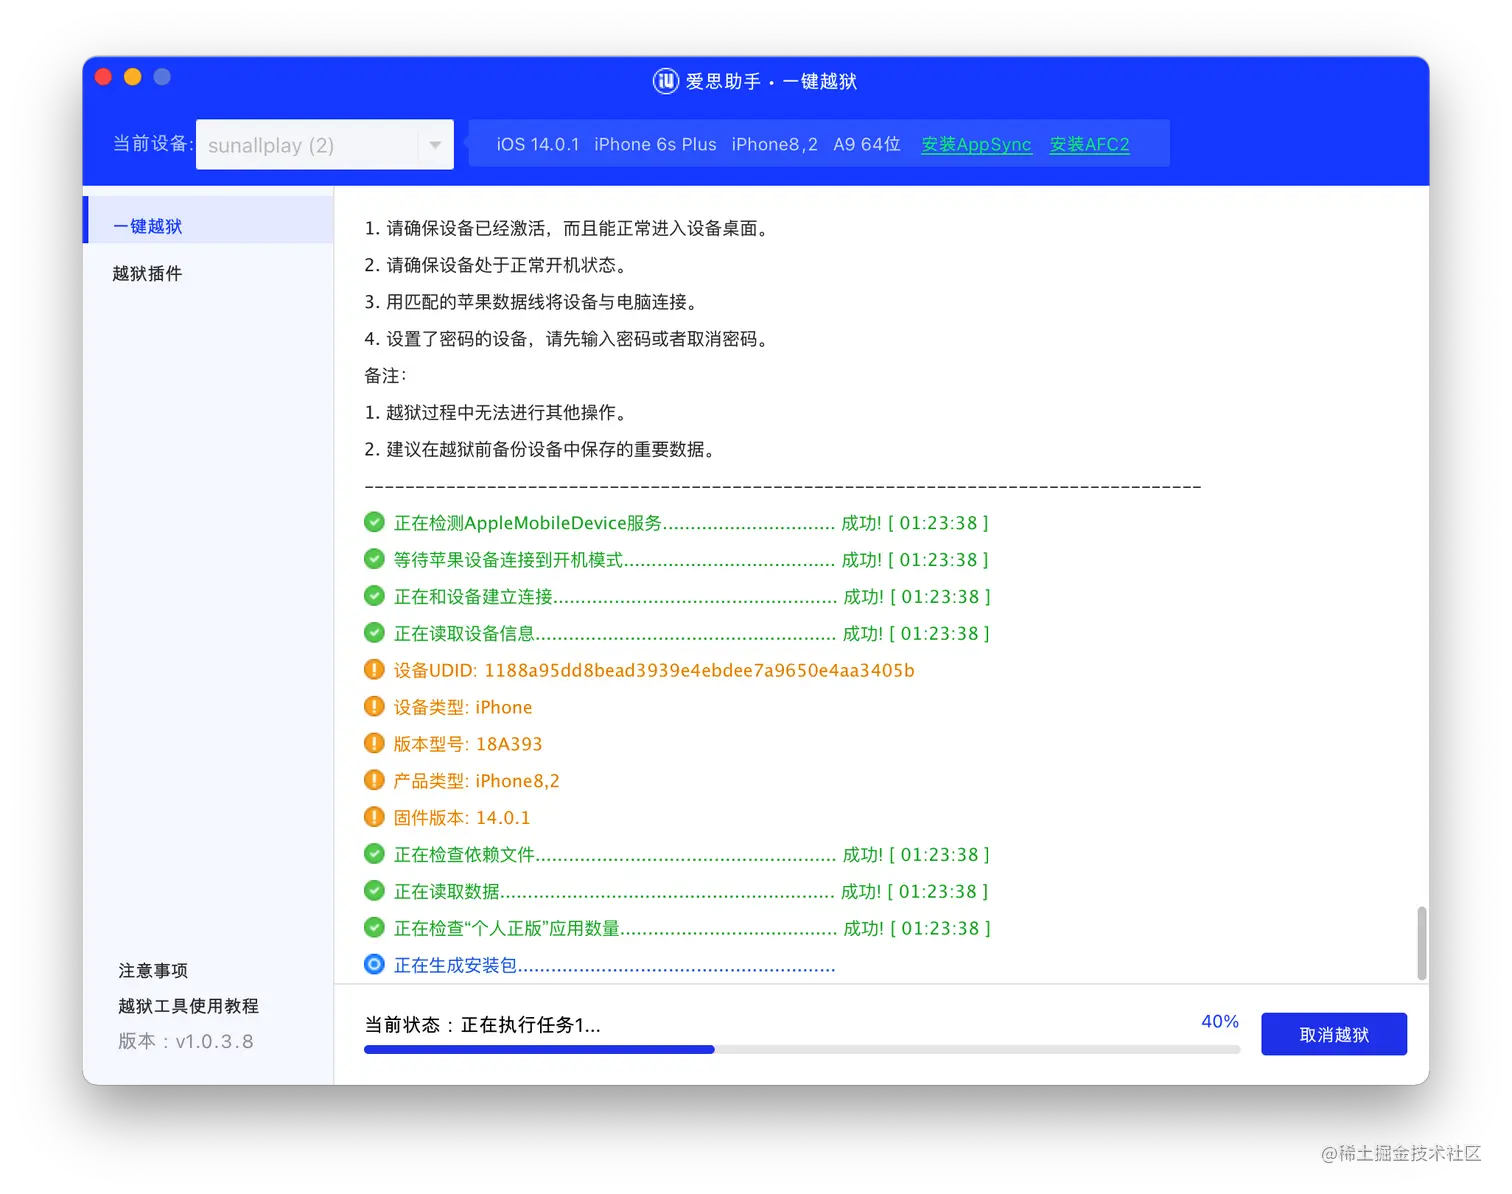Click the 安装AFC2 link
This screenshot has width=1512, height=1194.
point(1089,144)
